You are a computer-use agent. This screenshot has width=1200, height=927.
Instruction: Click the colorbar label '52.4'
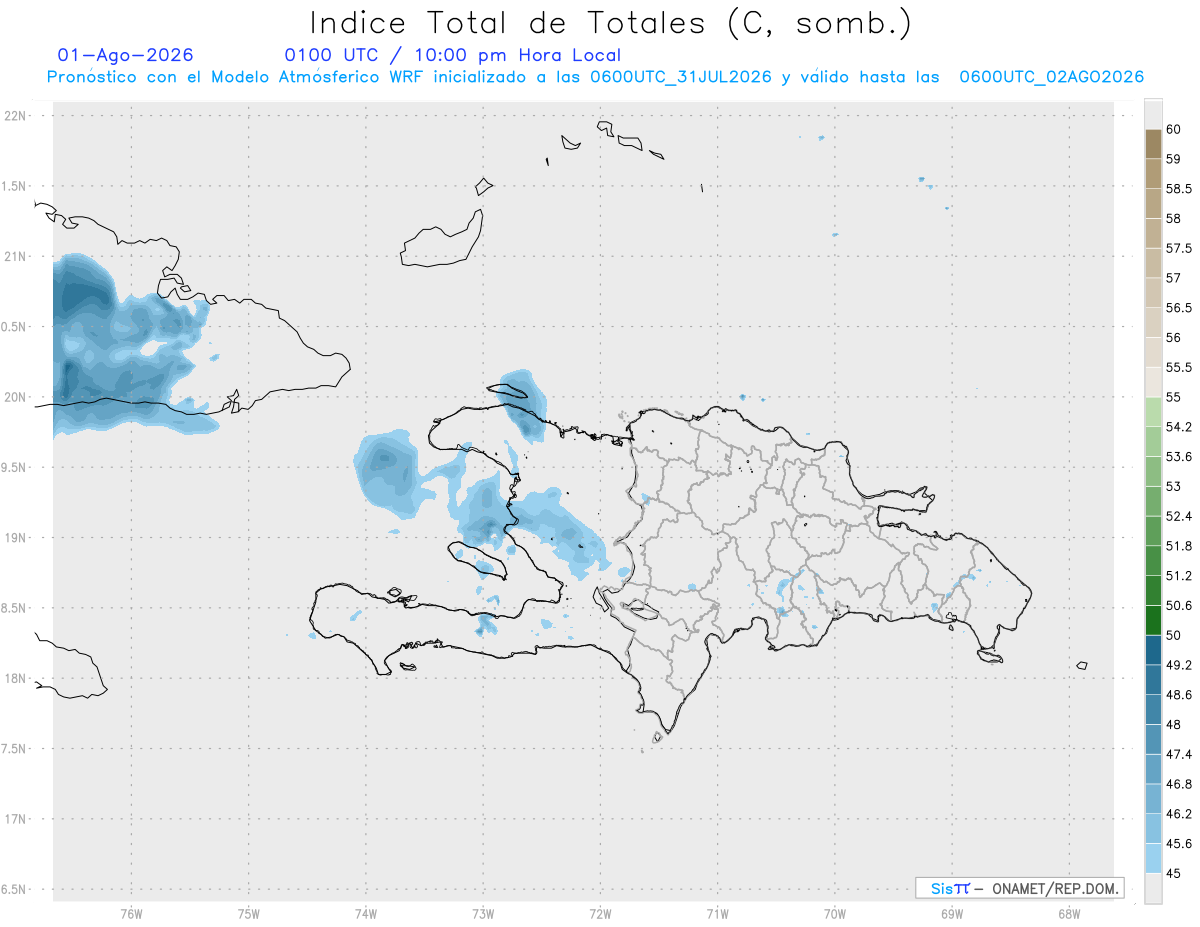coord(1178,516)
